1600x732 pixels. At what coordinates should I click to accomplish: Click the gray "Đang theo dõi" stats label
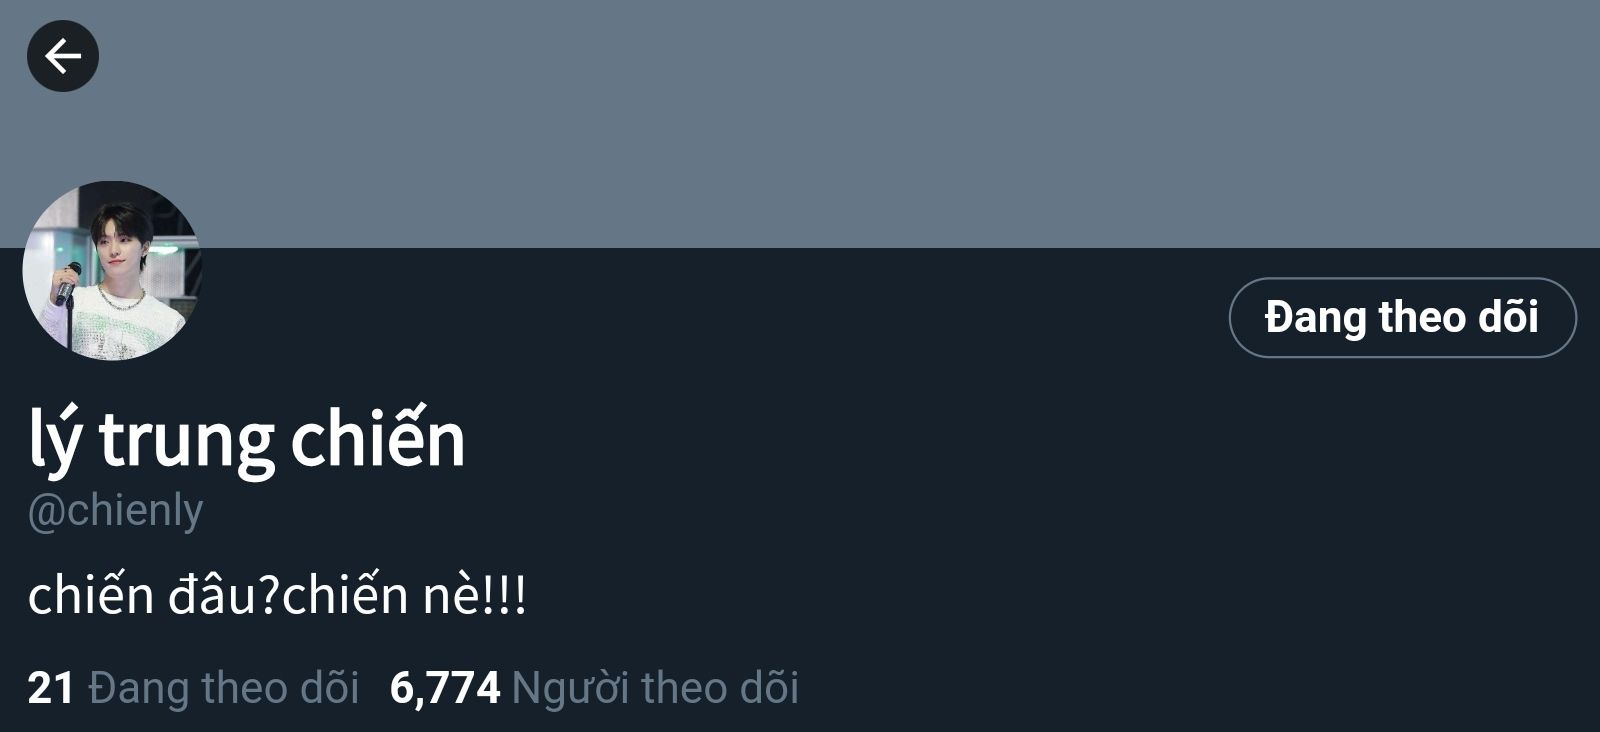coord(224,688)
